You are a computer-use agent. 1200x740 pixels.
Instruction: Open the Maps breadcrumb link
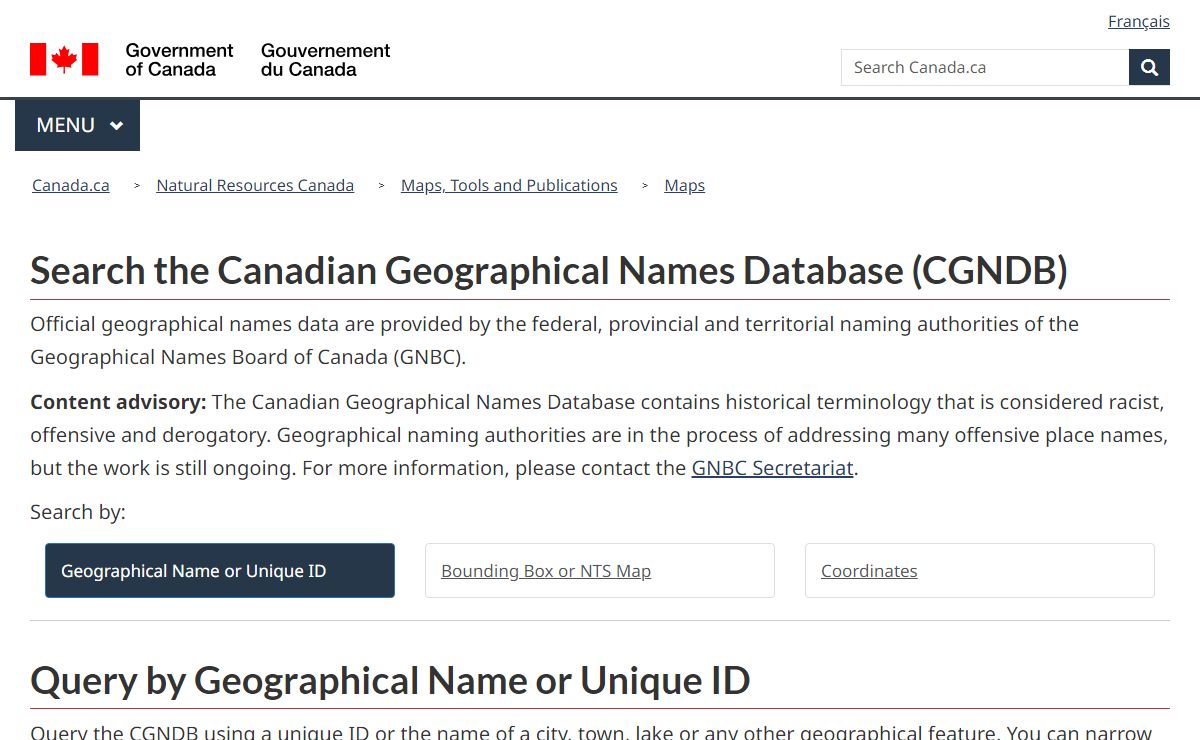tap(684, 186)
